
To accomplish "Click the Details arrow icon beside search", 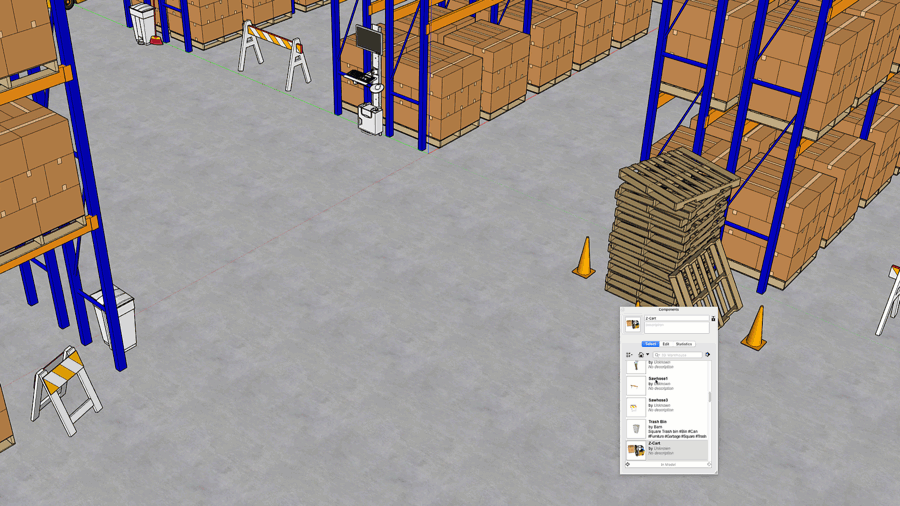I will 707,355.
